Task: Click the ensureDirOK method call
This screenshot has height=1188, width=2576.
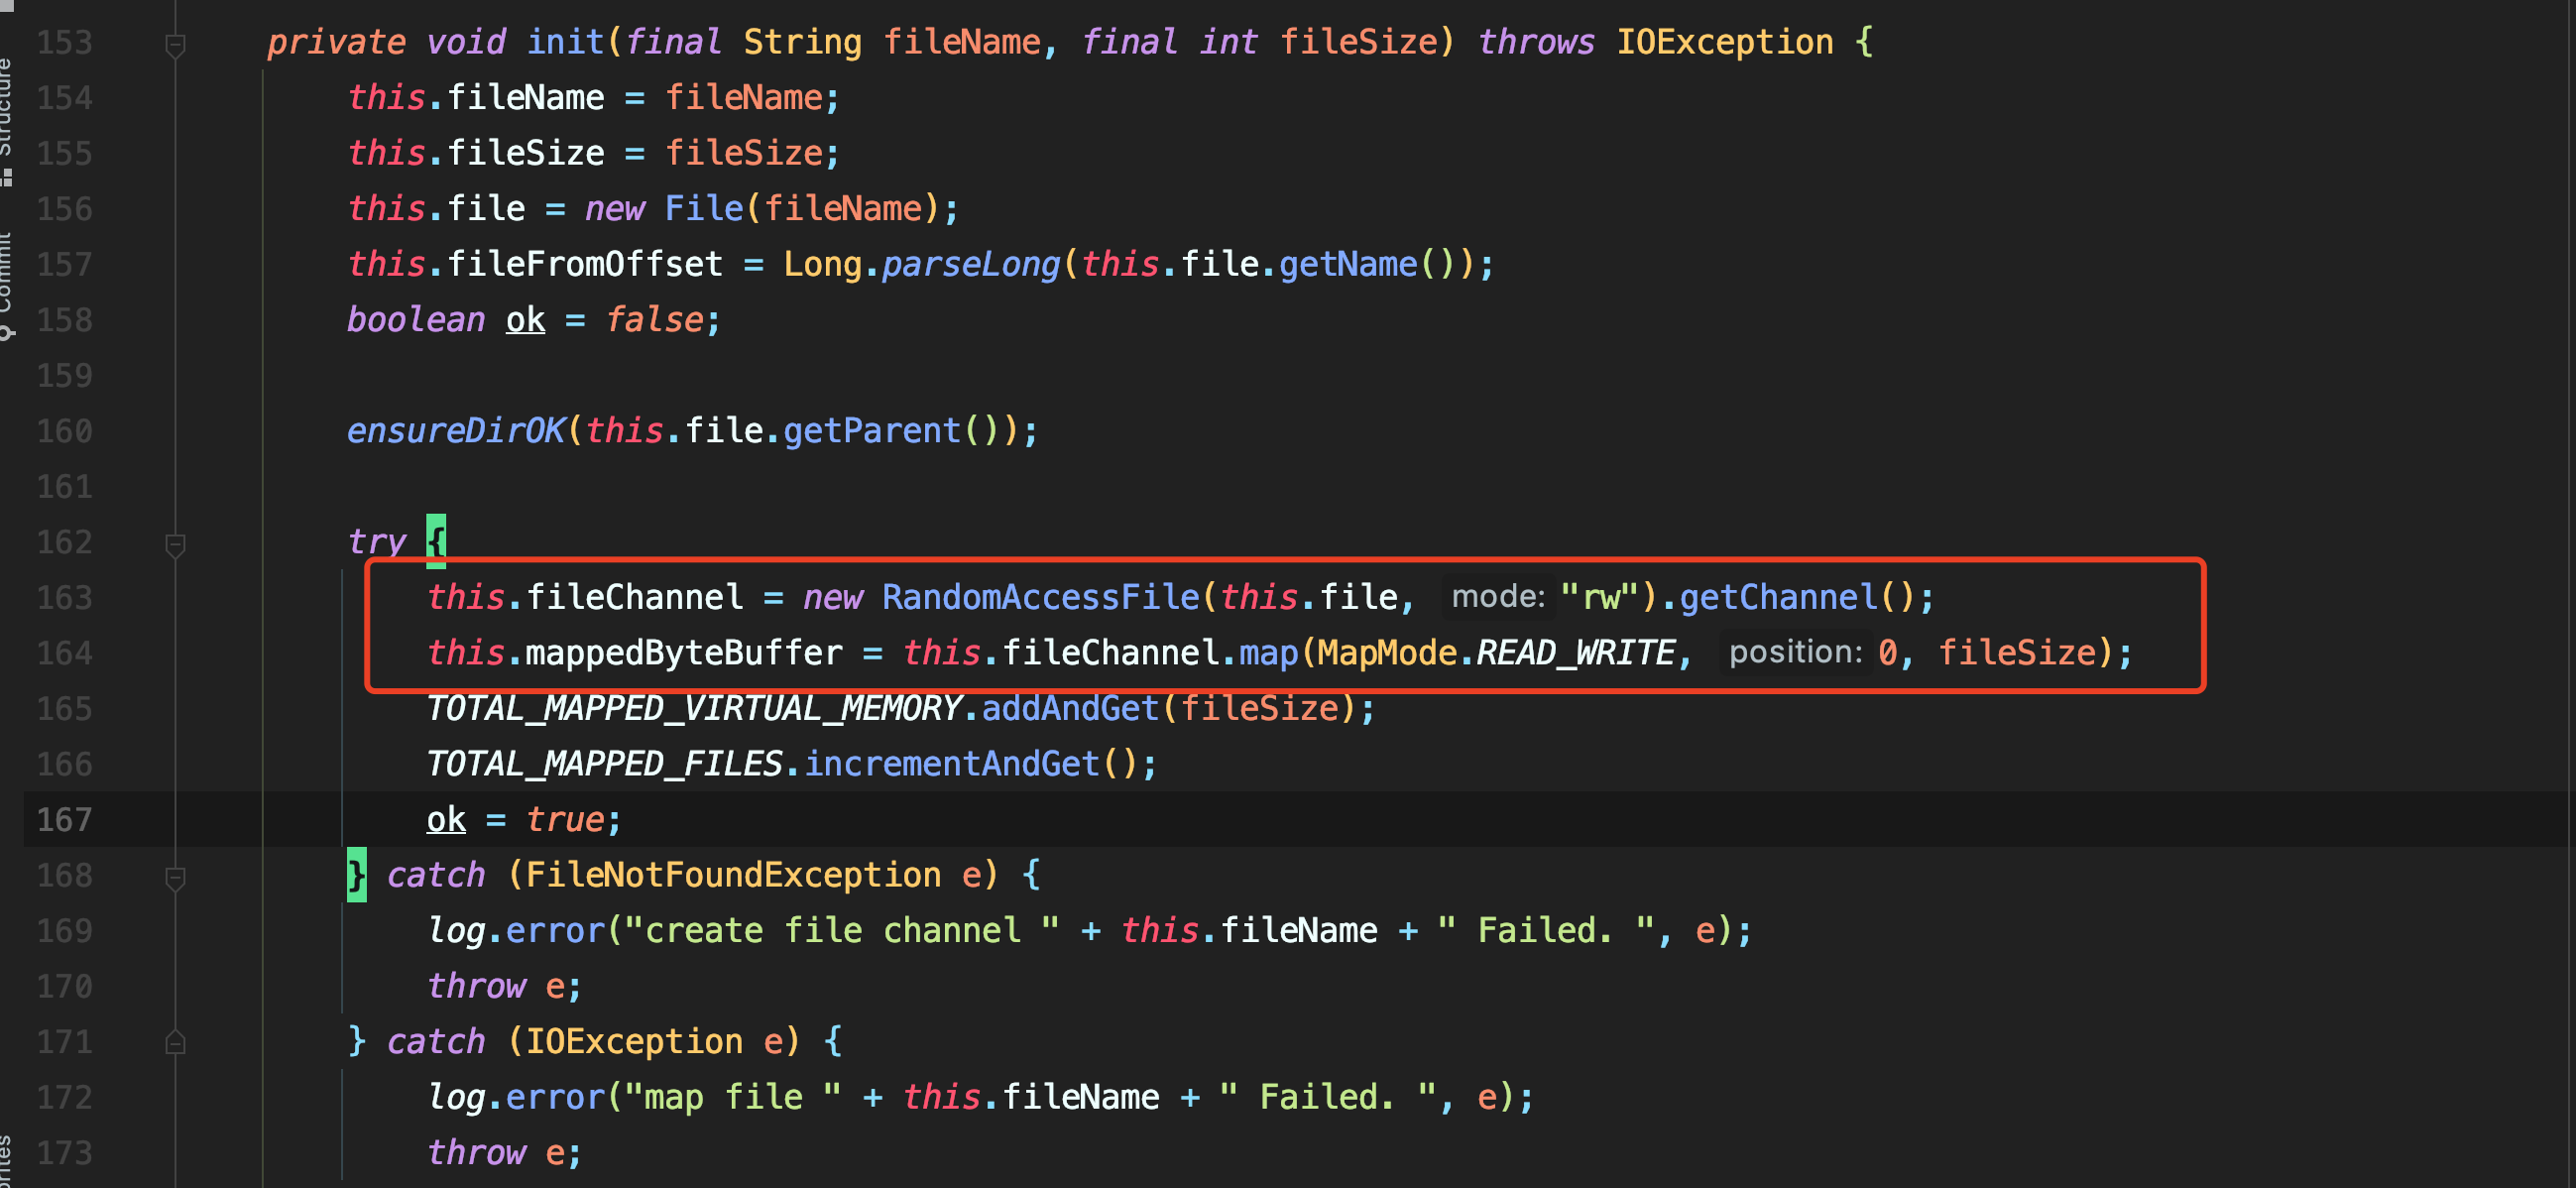Action: pyautogui.click(x=456, y=431)
